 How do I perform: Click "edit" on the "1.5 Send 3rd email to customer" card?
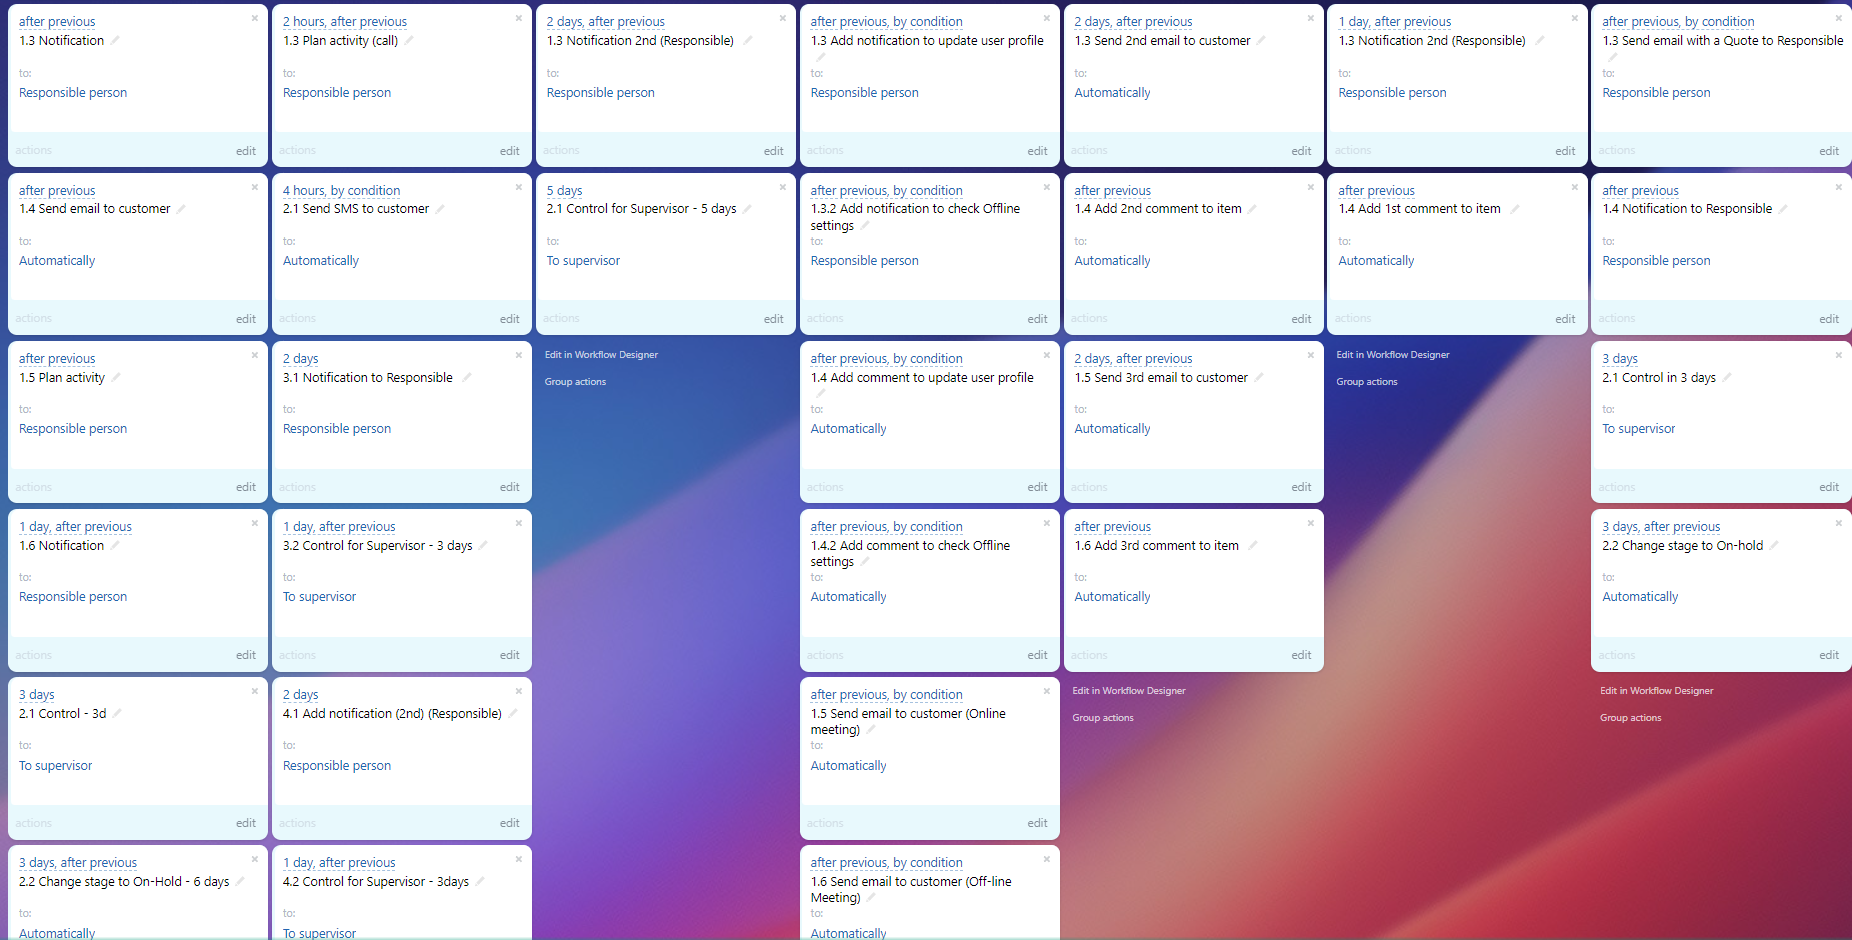point(1300,487)
